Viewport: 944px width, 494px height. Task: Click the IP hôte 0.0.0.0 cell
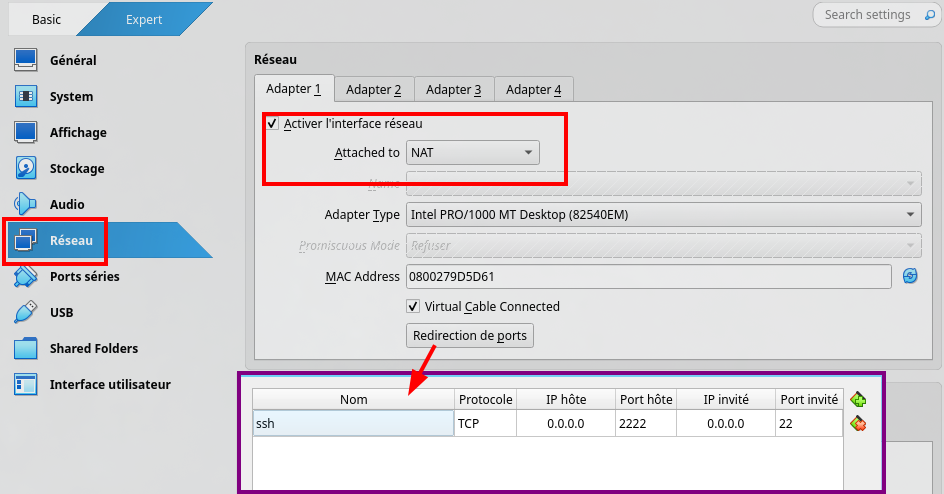[566, 424]
